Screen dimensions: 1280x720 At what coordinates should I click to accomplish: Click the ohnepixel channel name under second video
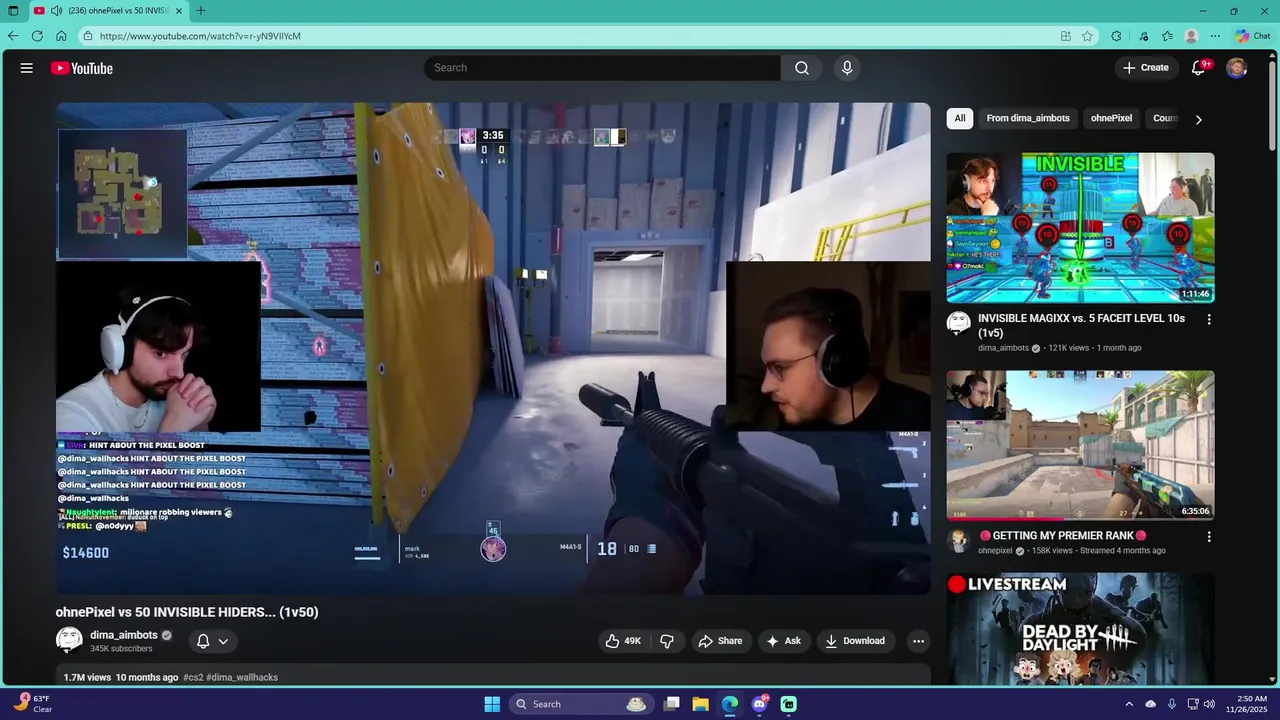996,551
